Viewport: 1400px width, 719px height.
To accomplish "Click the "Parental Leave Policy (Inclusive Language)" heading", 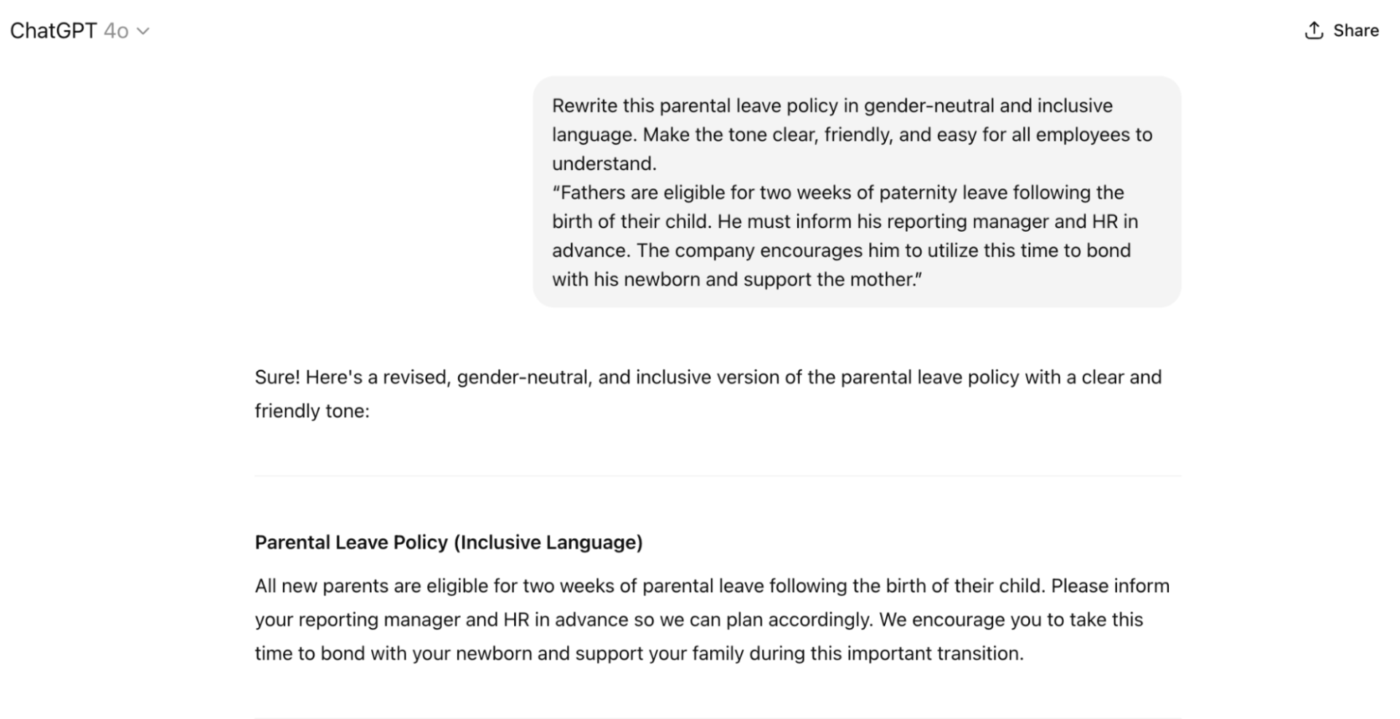I will tap(448, 543).
